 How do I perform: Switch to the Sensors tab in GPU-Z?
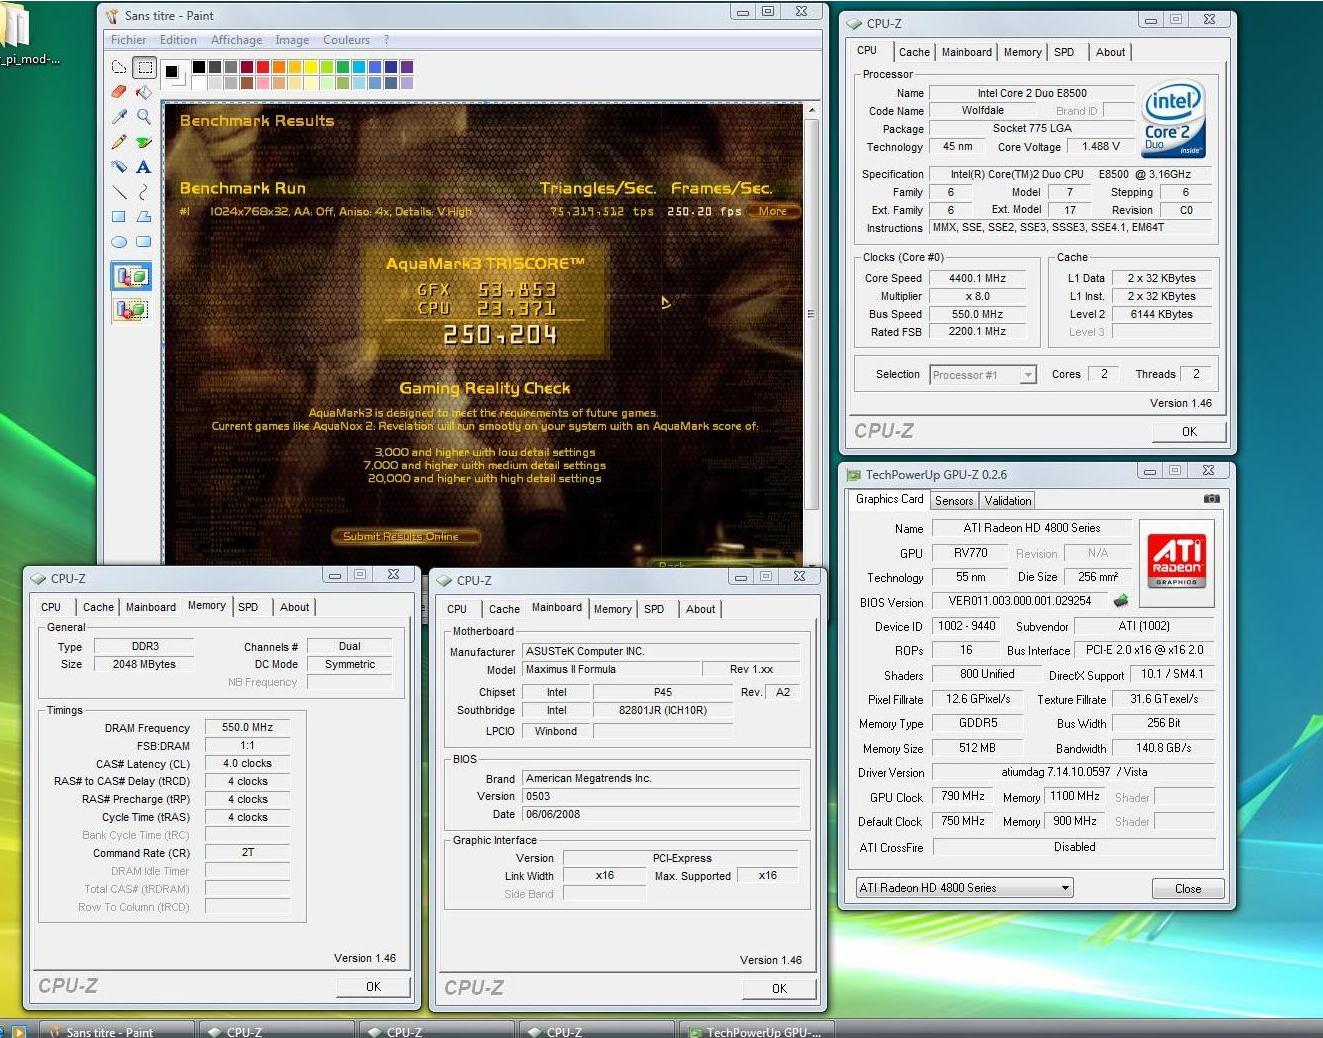pyautogui.click(x=954, y=501)
